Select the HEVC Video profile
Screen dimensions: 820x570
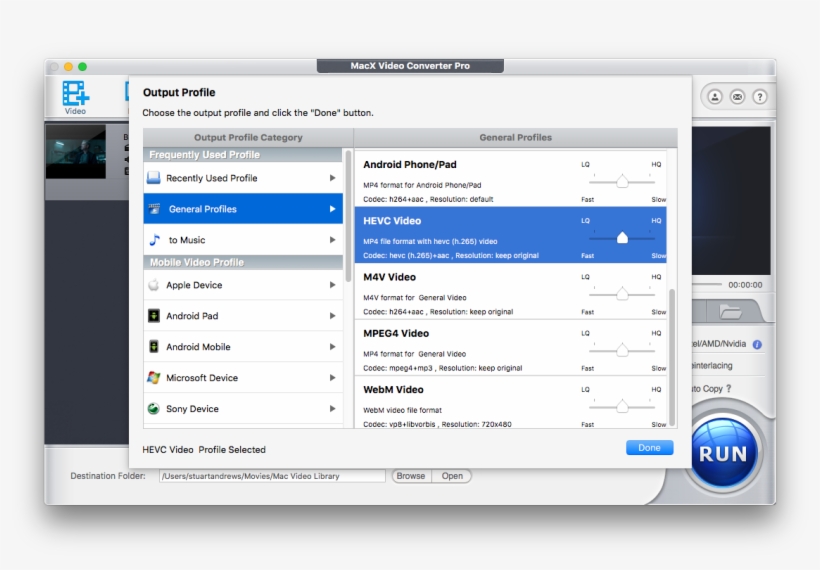[x=510, y=235]
